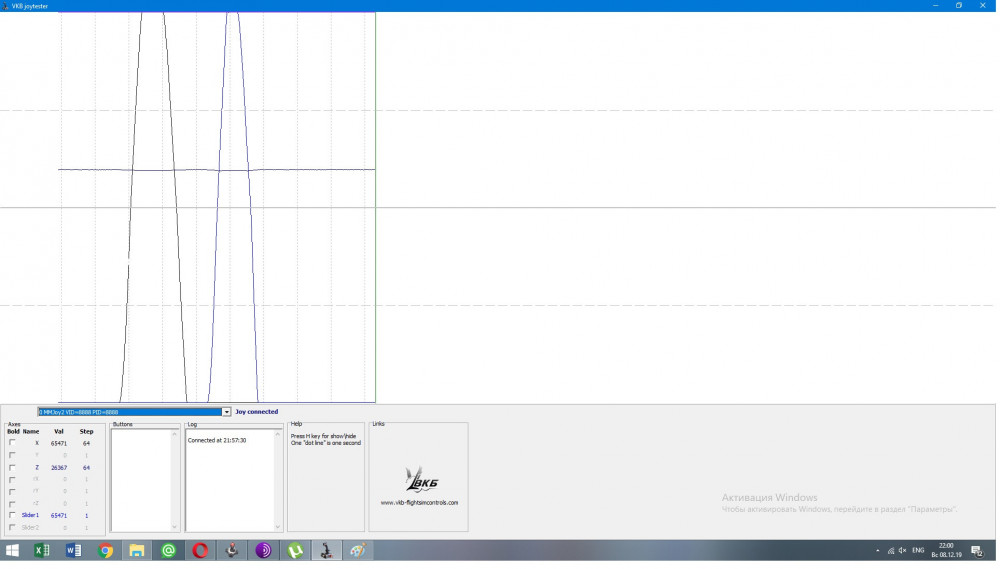1000x569 pixels.
Task: Open Opera browser from the taskbar
Action: tap(200, 551)
